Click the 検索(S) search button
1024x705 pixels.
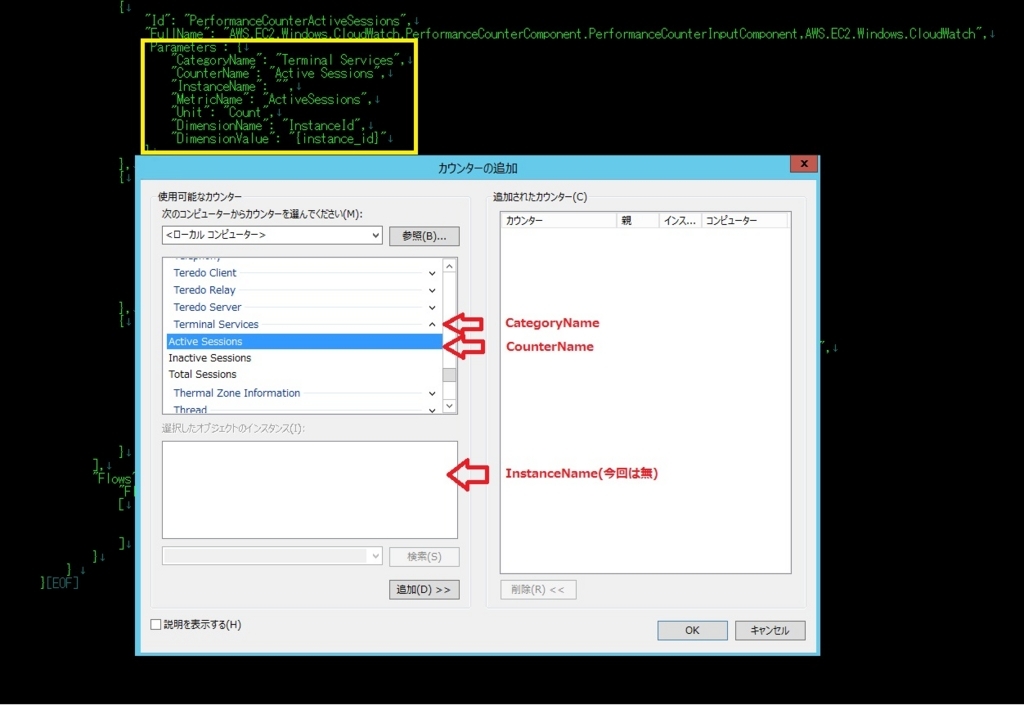click(x=424, y=557)
